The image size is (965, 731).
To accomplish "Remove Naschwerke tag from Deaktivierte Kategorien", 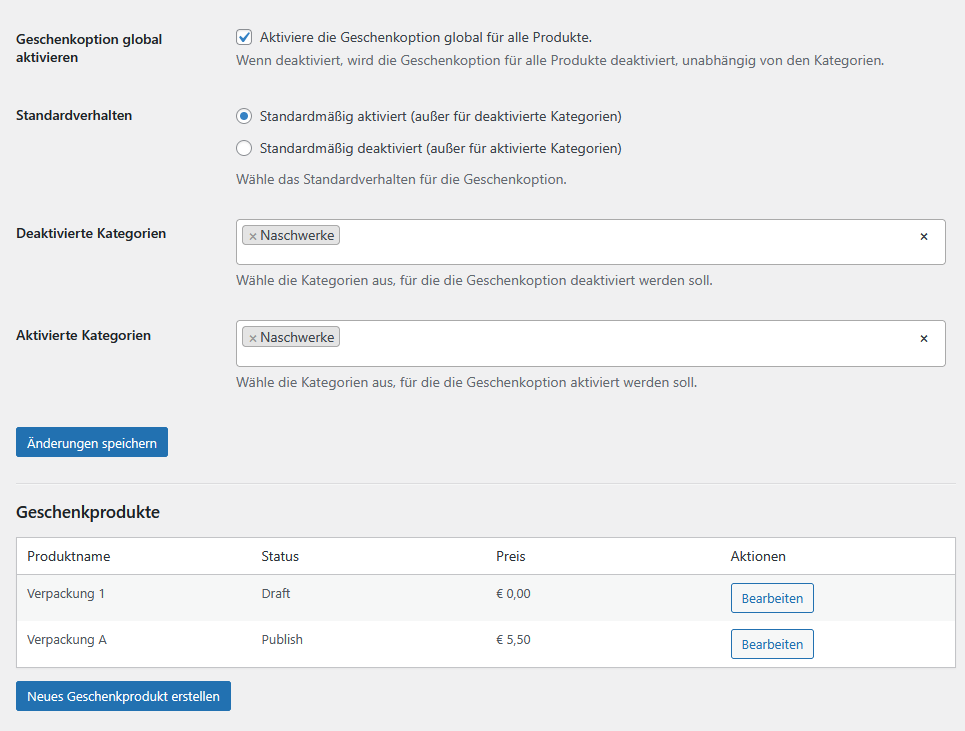I will (x=253, y=236).
